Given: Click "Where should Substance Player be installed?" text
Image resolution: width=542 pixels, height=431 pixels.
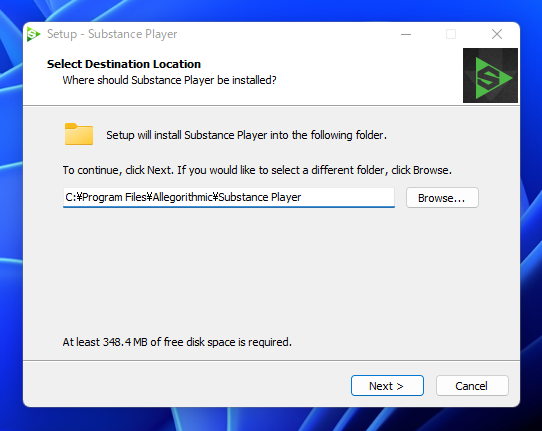Looking at the screenshot, I should point(169,80).
